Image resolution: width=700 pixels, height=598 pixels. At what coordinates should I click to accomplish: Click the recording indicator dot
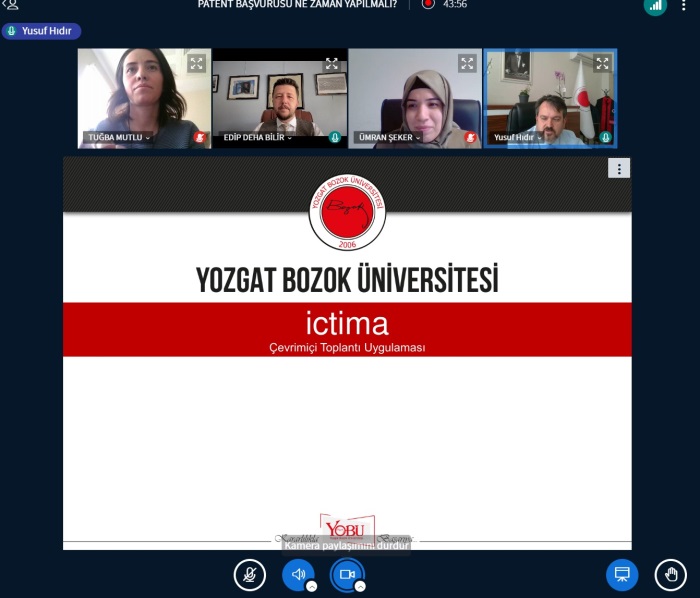click(428, 4)
